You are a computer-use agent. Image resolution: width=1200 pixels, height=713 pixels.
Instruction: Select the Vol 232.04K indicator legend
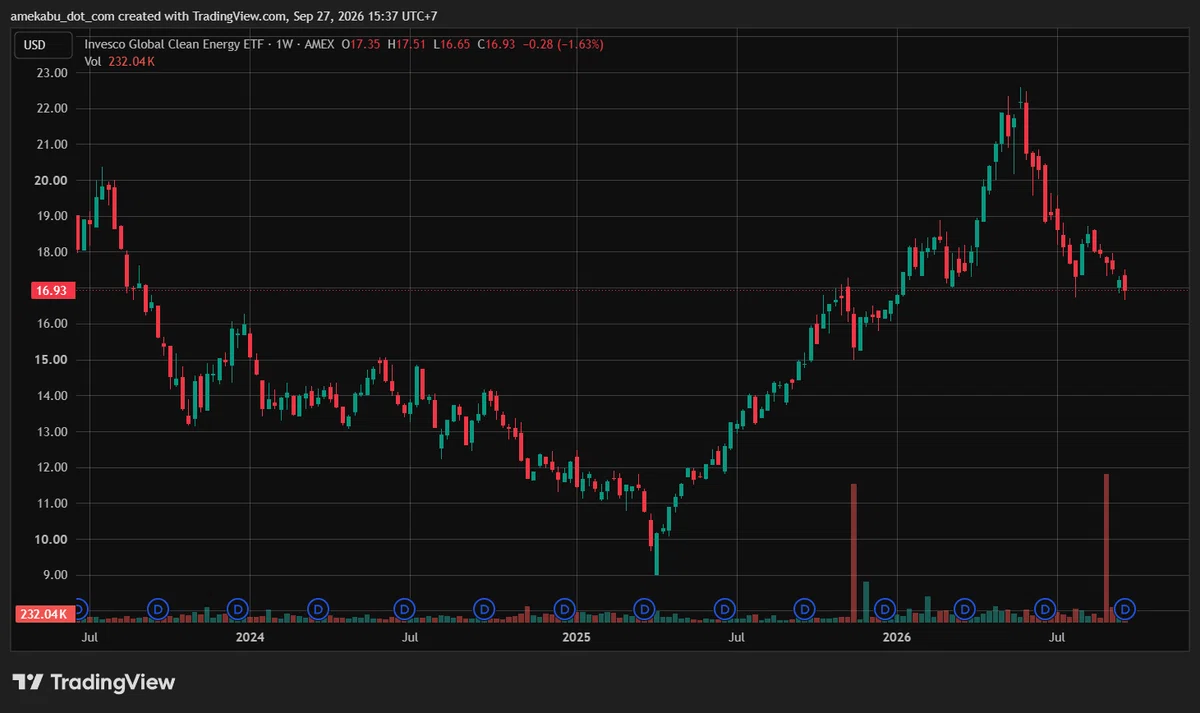click(120, 61)
